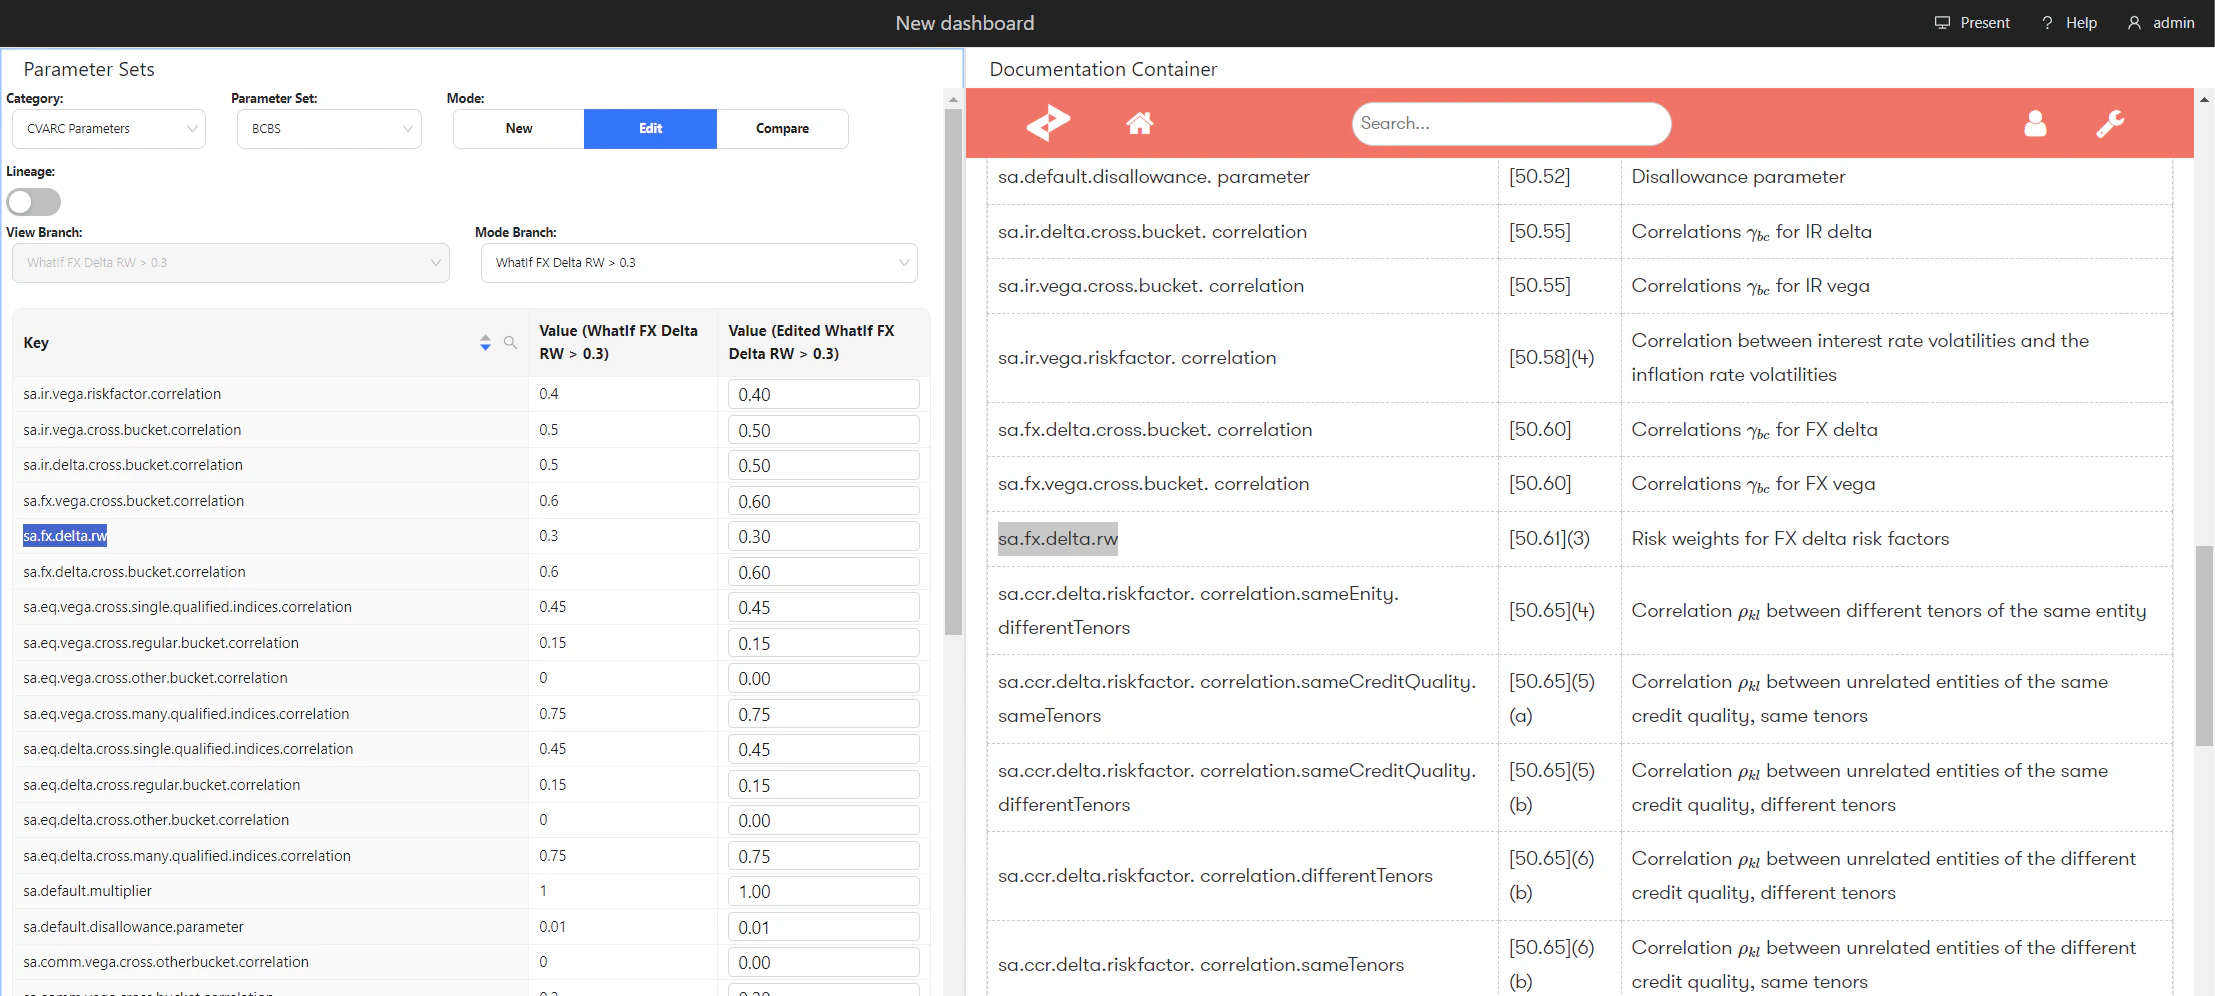Screen dimensions: 2215x996
Task: Click the Parameter Sets panel scrollbar thumb
Action: point(953,372)
